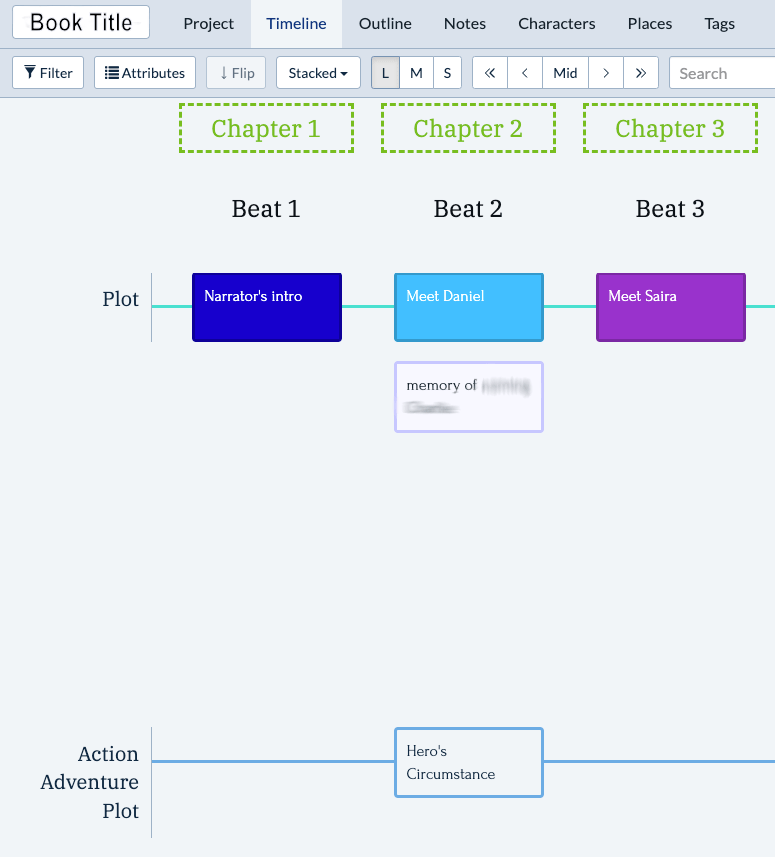This screenshot has height=857, width=775.
Task: Jump to timeline beginning with double-left arrows
Action: point(489,73)
